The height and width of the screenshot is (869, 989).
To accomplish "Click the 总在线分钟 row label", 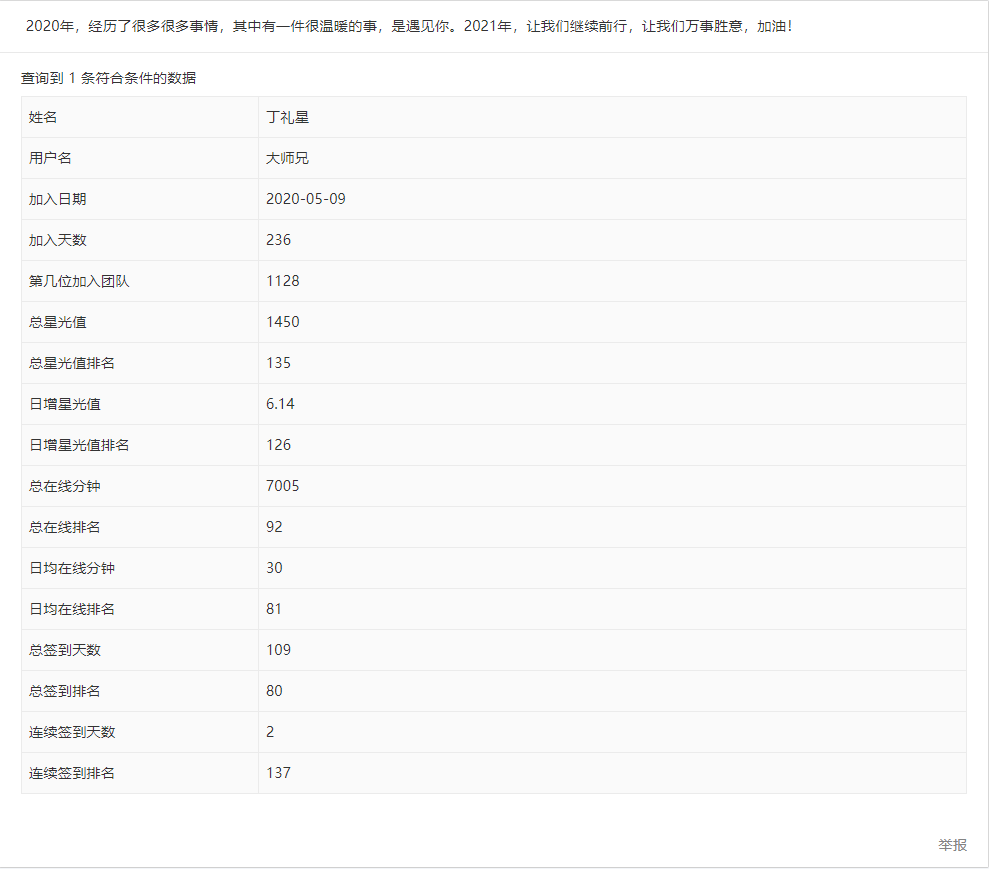I will (x=64, y=486).
